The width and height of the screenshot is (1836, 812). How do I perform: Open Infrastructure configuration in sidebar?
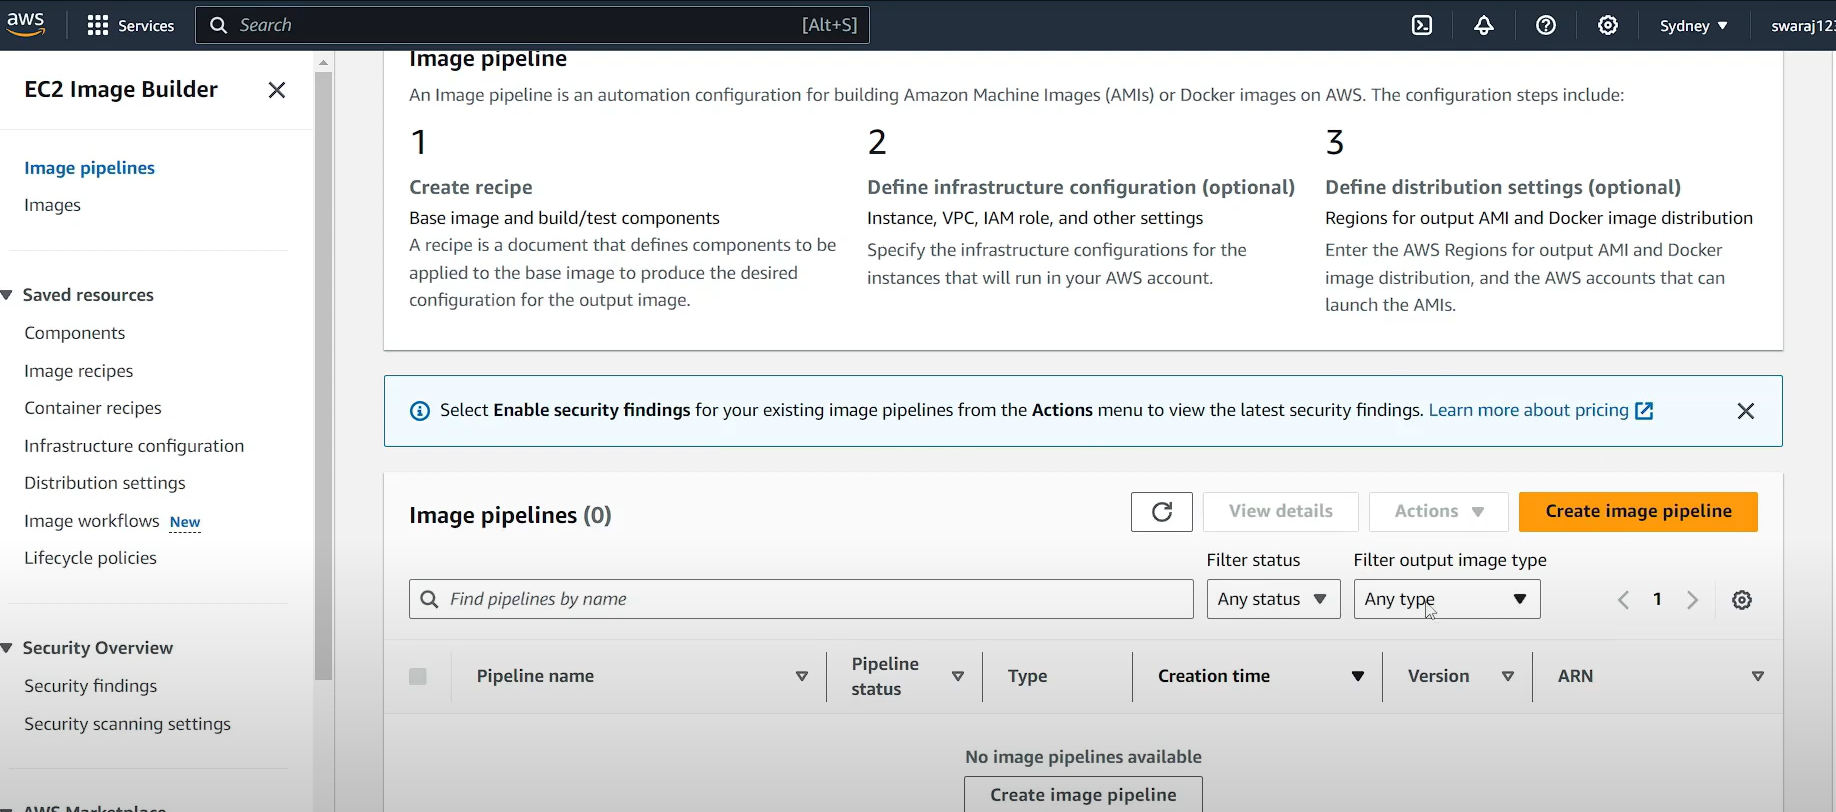134,446
